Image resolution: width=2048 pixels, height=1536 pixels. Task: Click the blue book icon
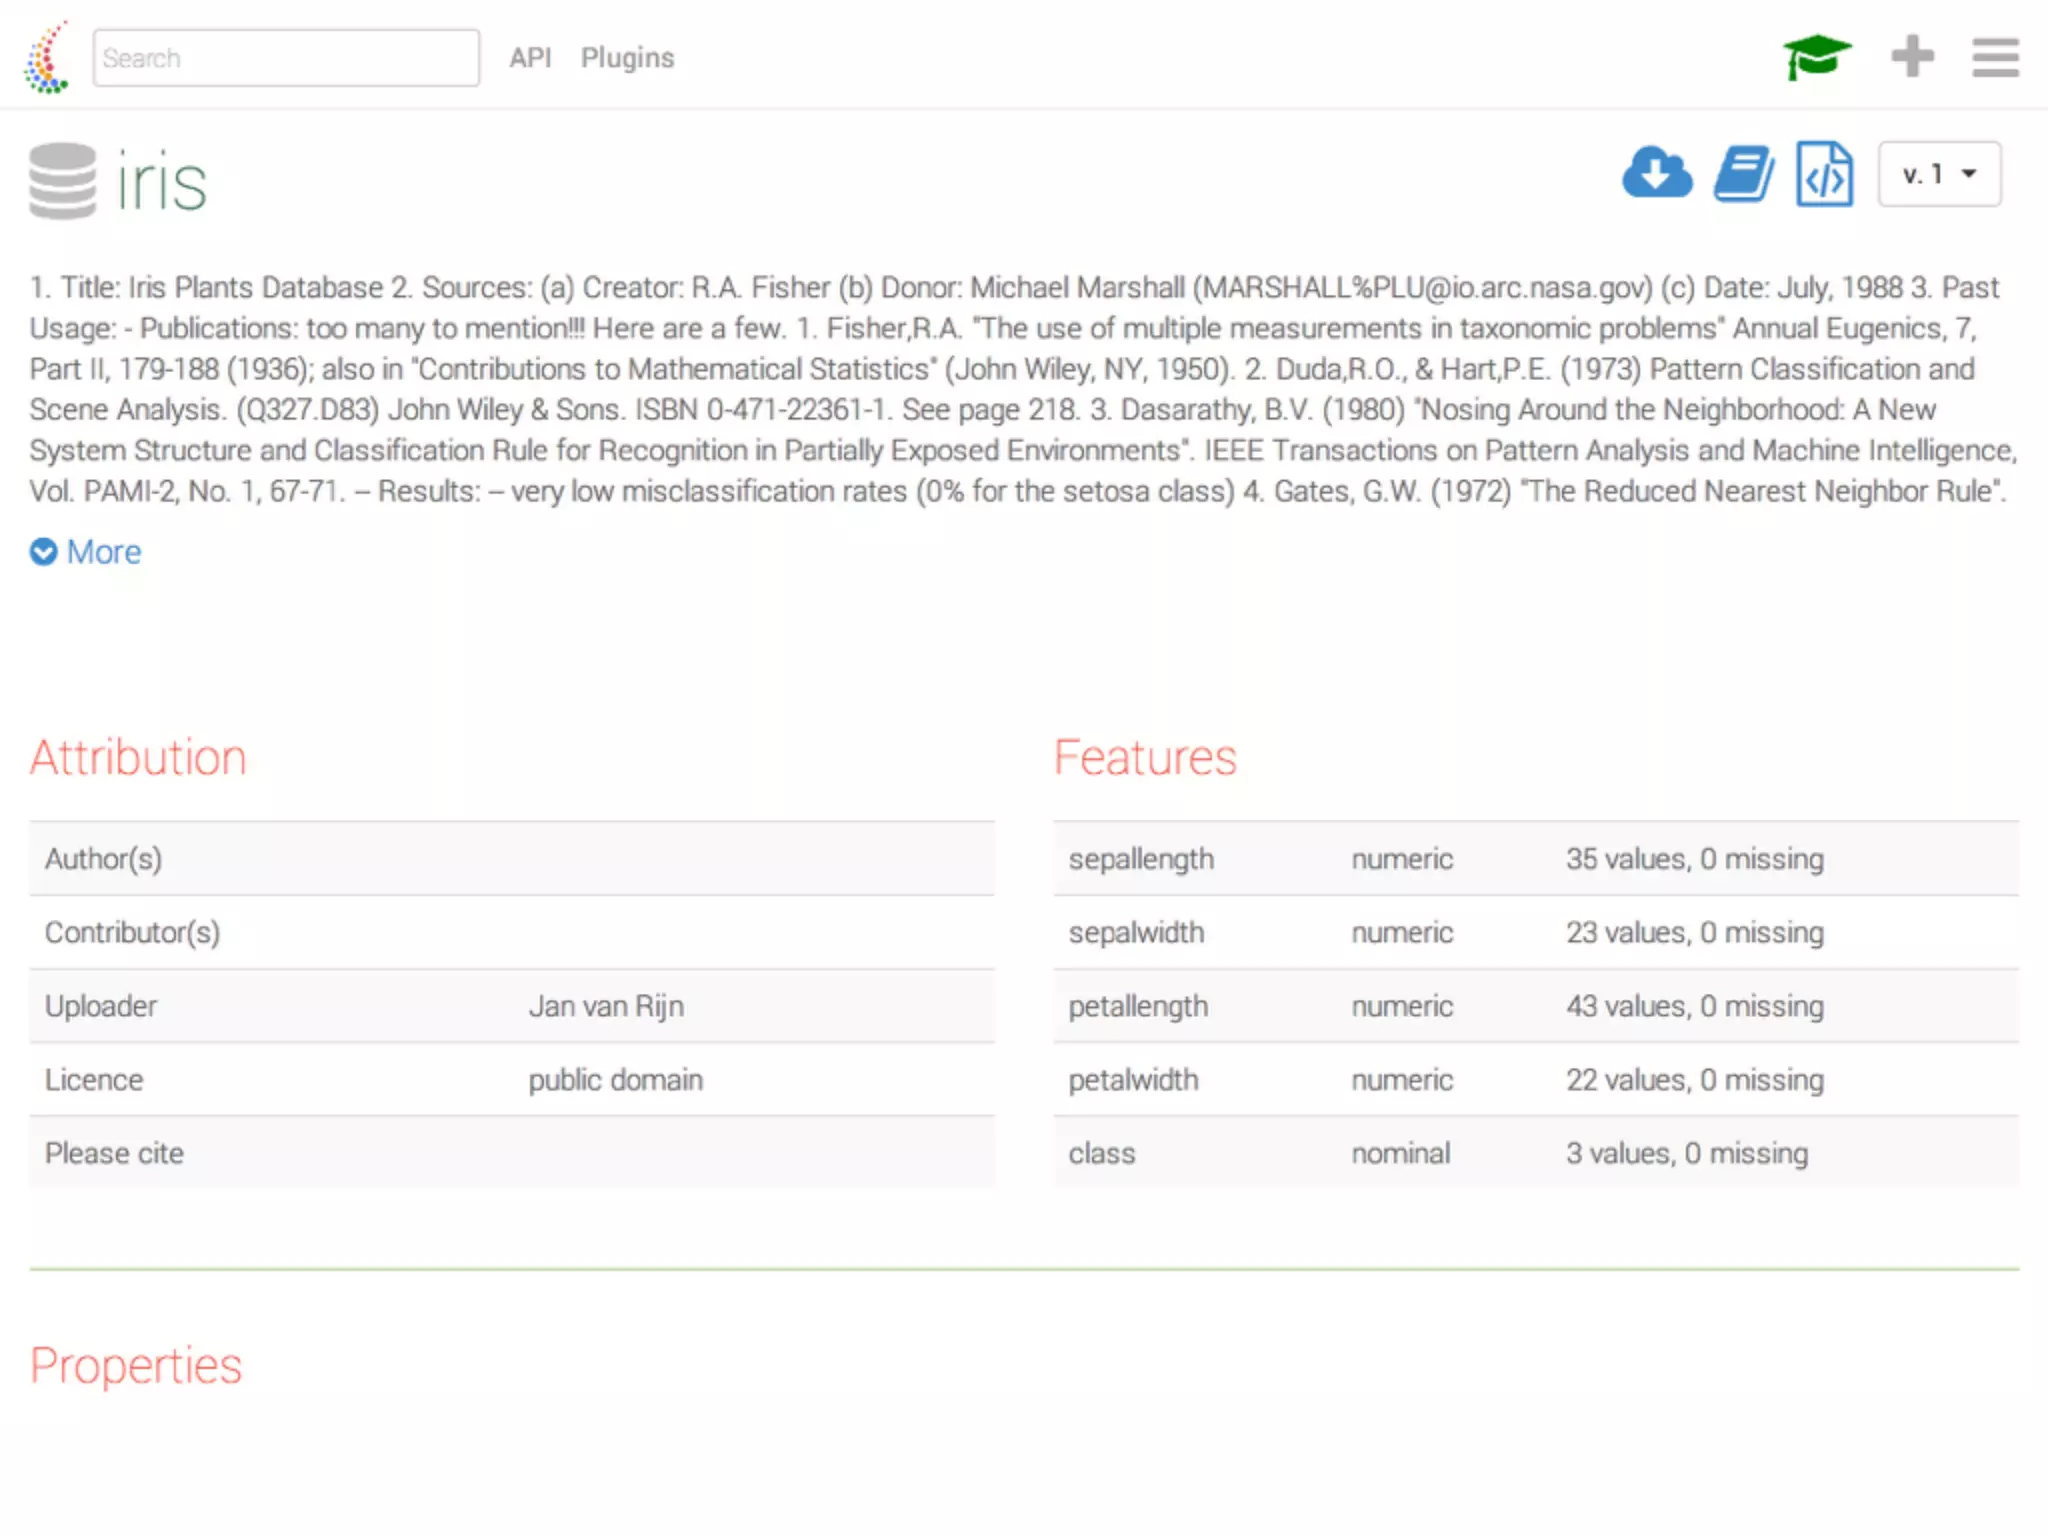[1743, 174]
